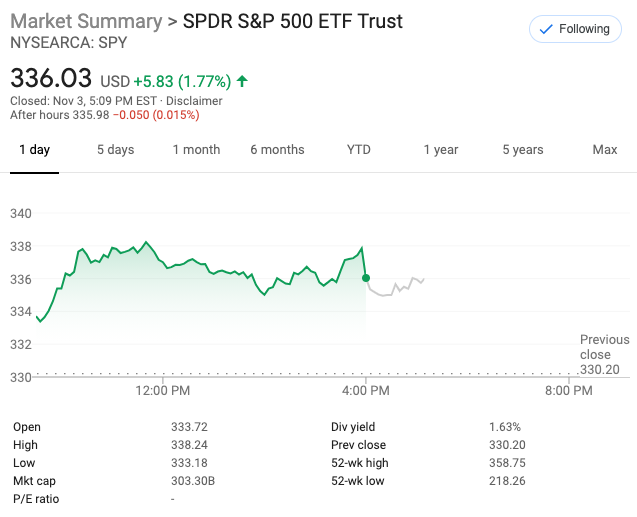View the 5 years chart
Image resolution: width=637 pixels, height=517 pixels.
[x=523, y=150]
